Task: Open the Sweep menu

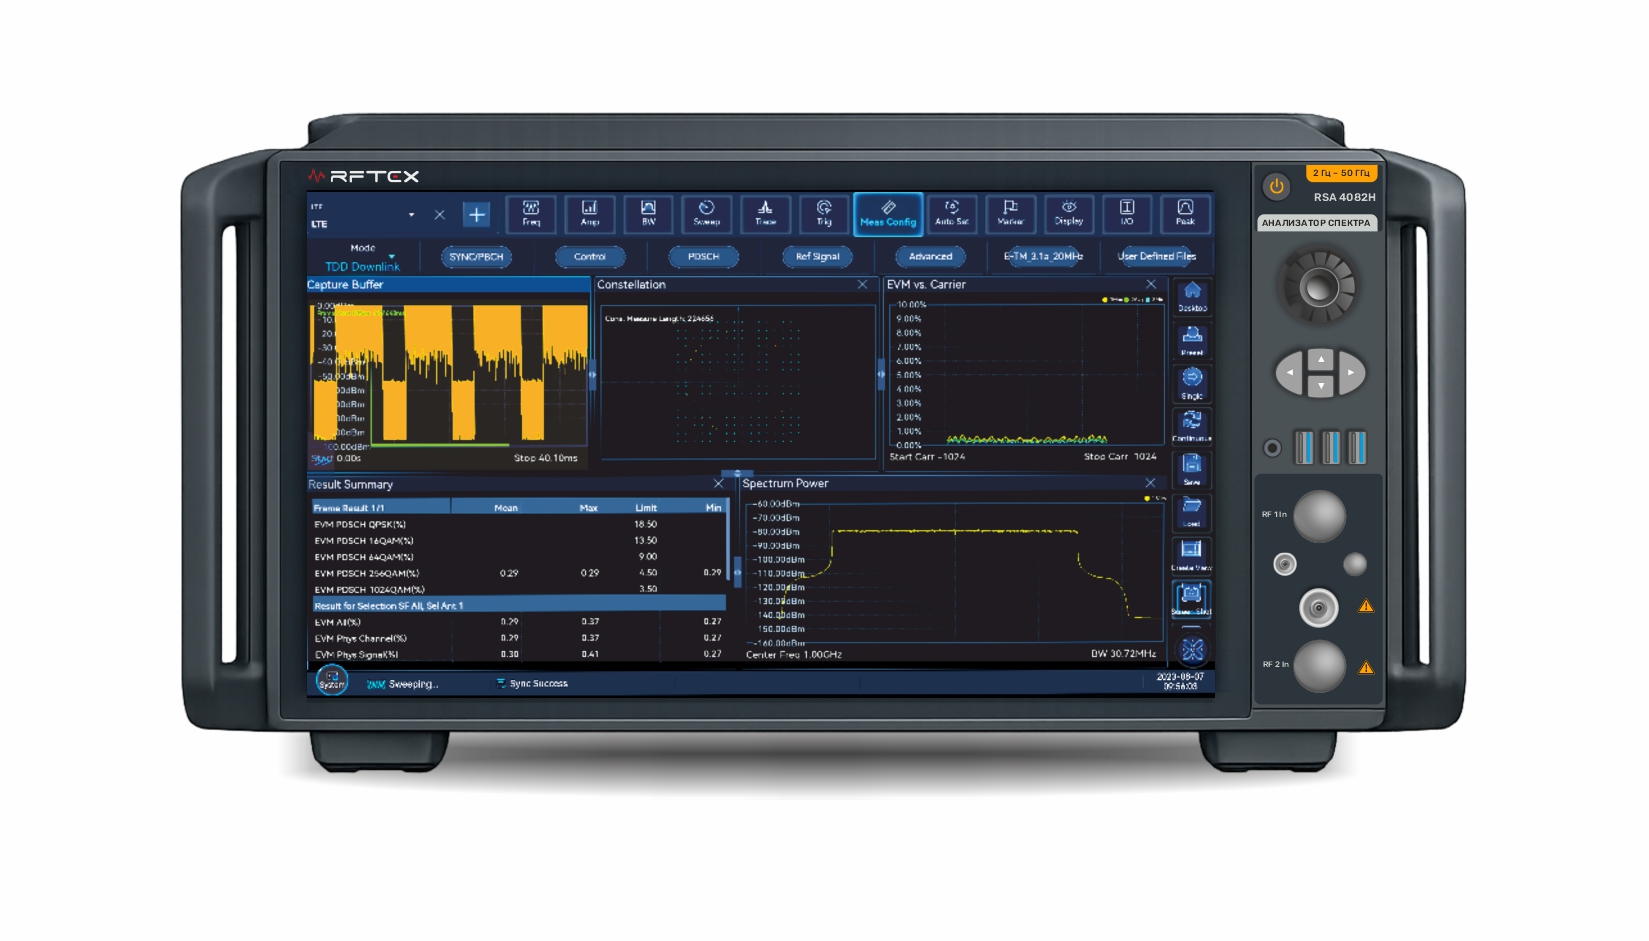Action: point(707,213)
